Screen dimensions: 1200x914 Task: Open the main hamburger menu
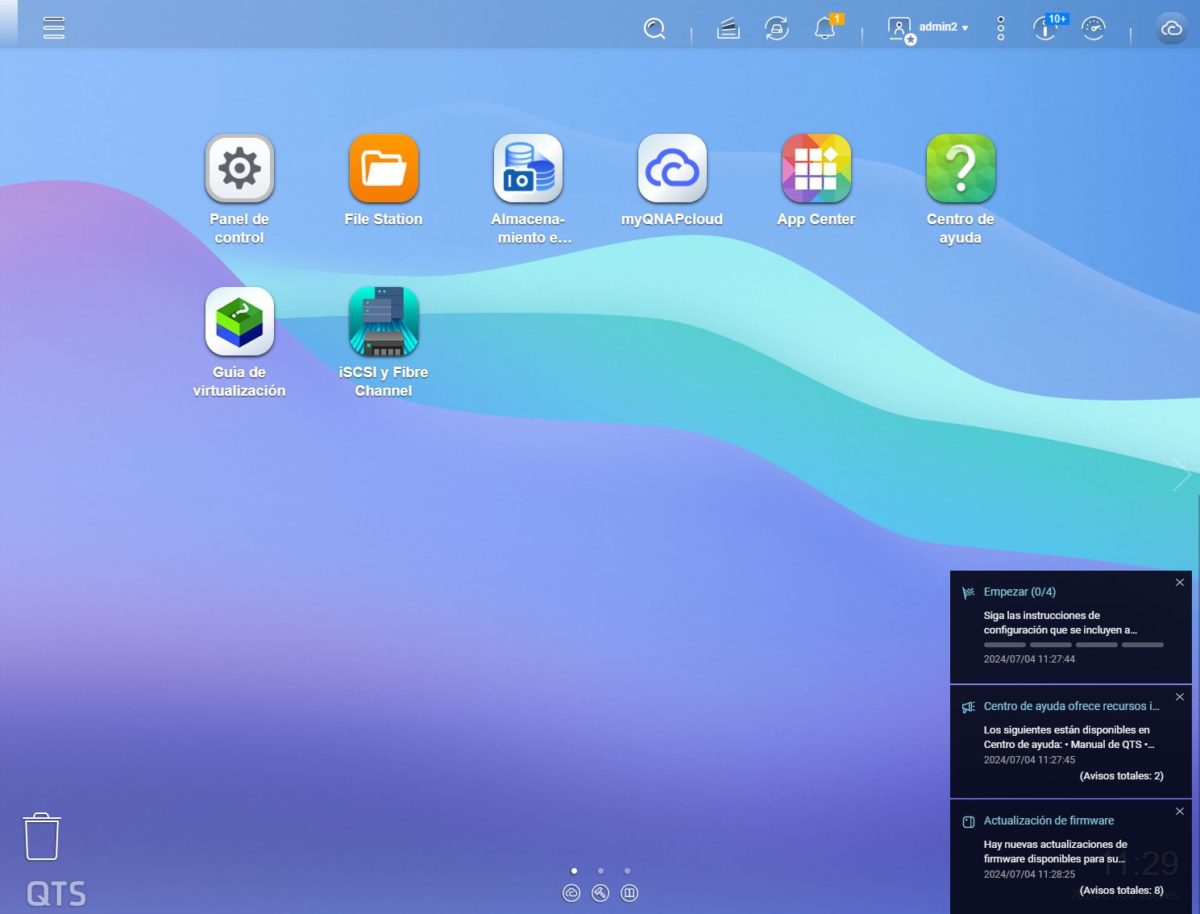54,28
